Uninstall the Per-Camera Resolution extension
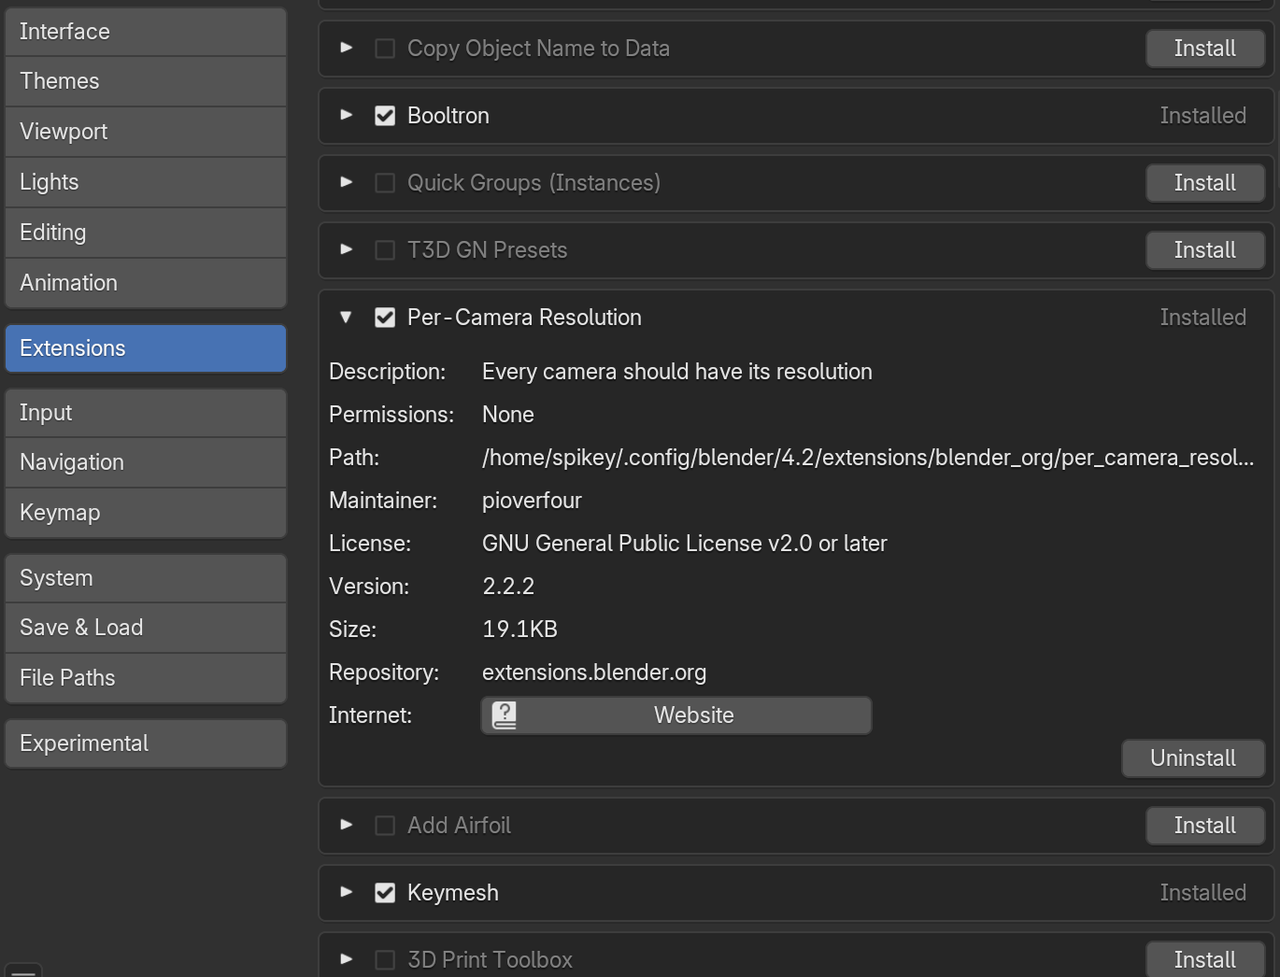Screen dimensions: 1280x977 tap(1192, 758)
